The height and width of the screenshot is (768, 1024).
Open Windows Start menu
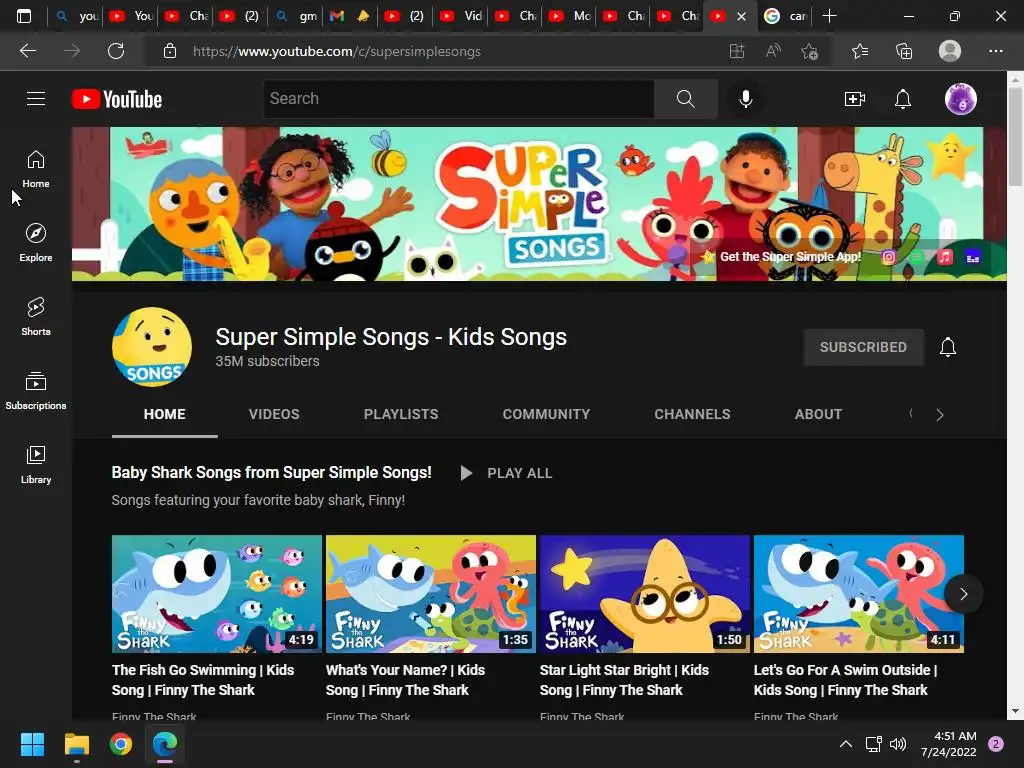click(x=32, y=744)
